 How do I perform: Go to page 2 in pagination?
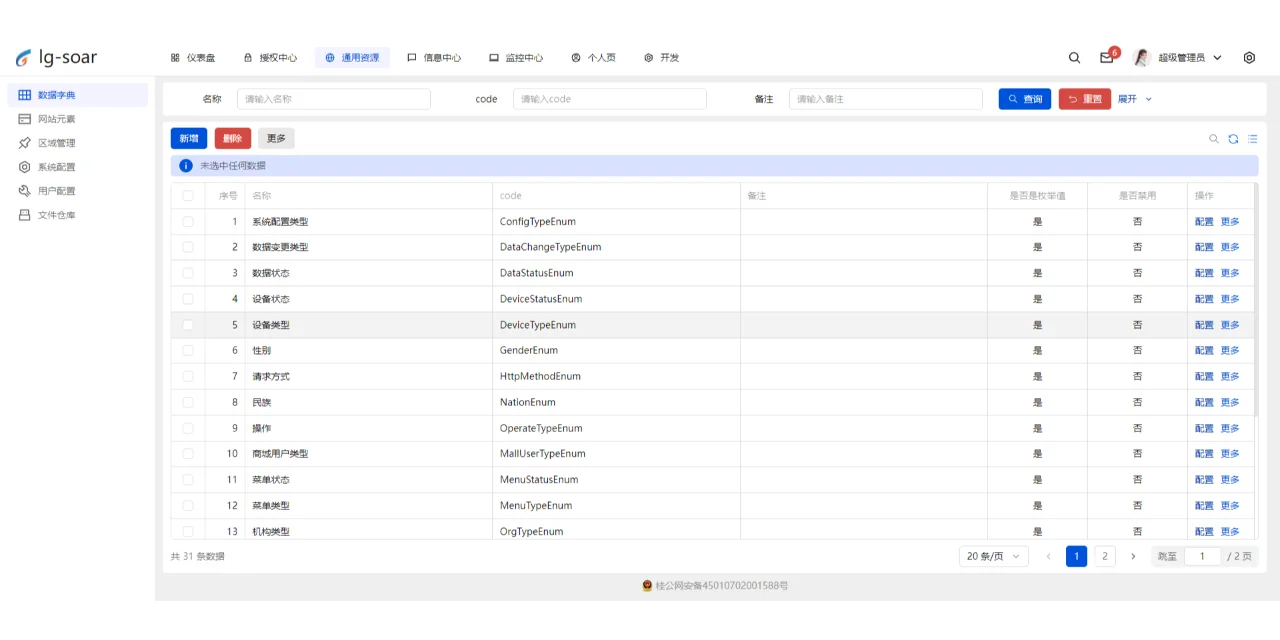click(1105, 556)
